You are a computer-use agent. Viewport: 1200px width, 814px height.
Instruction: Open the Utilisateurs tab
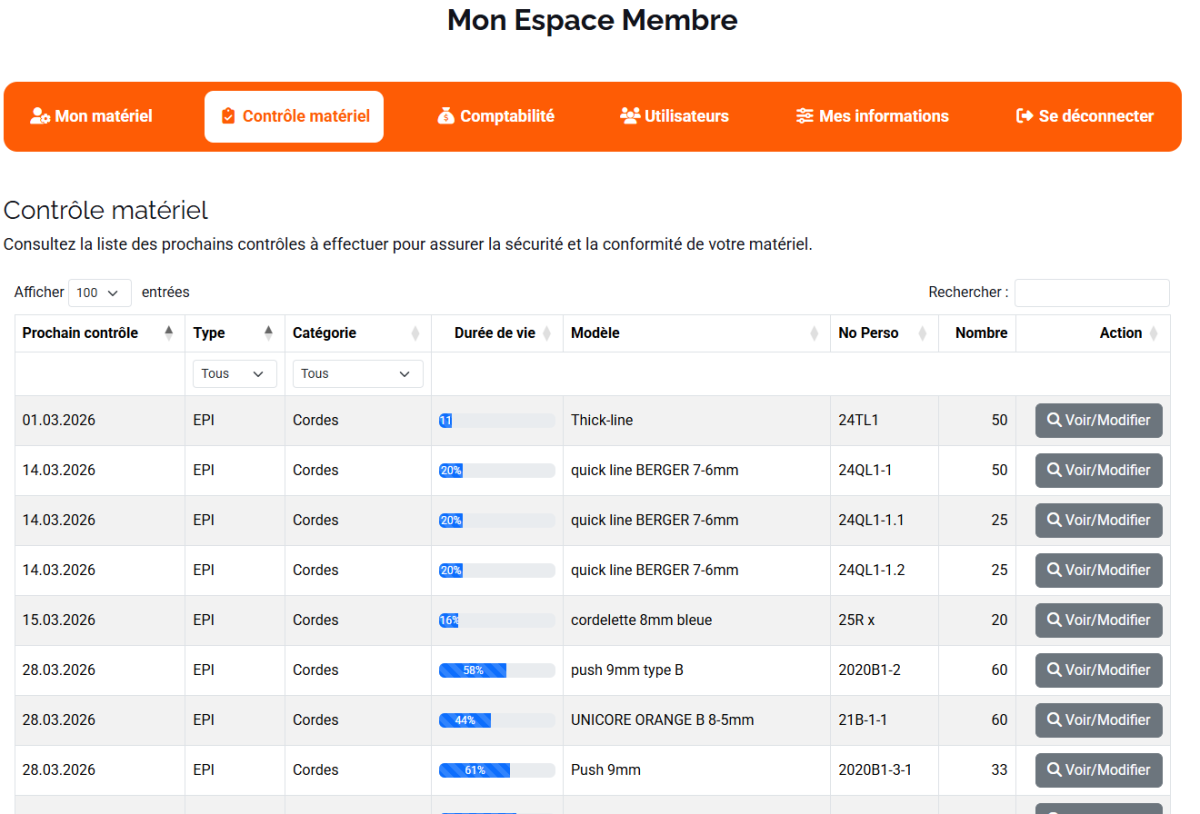click(675, 116)
